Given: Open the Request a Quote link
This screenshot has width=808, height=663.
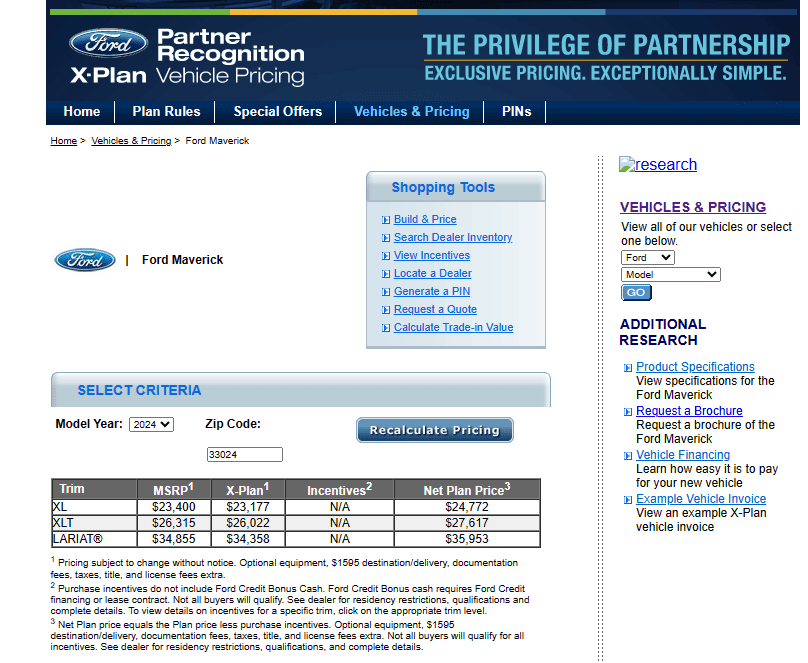Looking at the screenshot, I should tap(435, 310).
